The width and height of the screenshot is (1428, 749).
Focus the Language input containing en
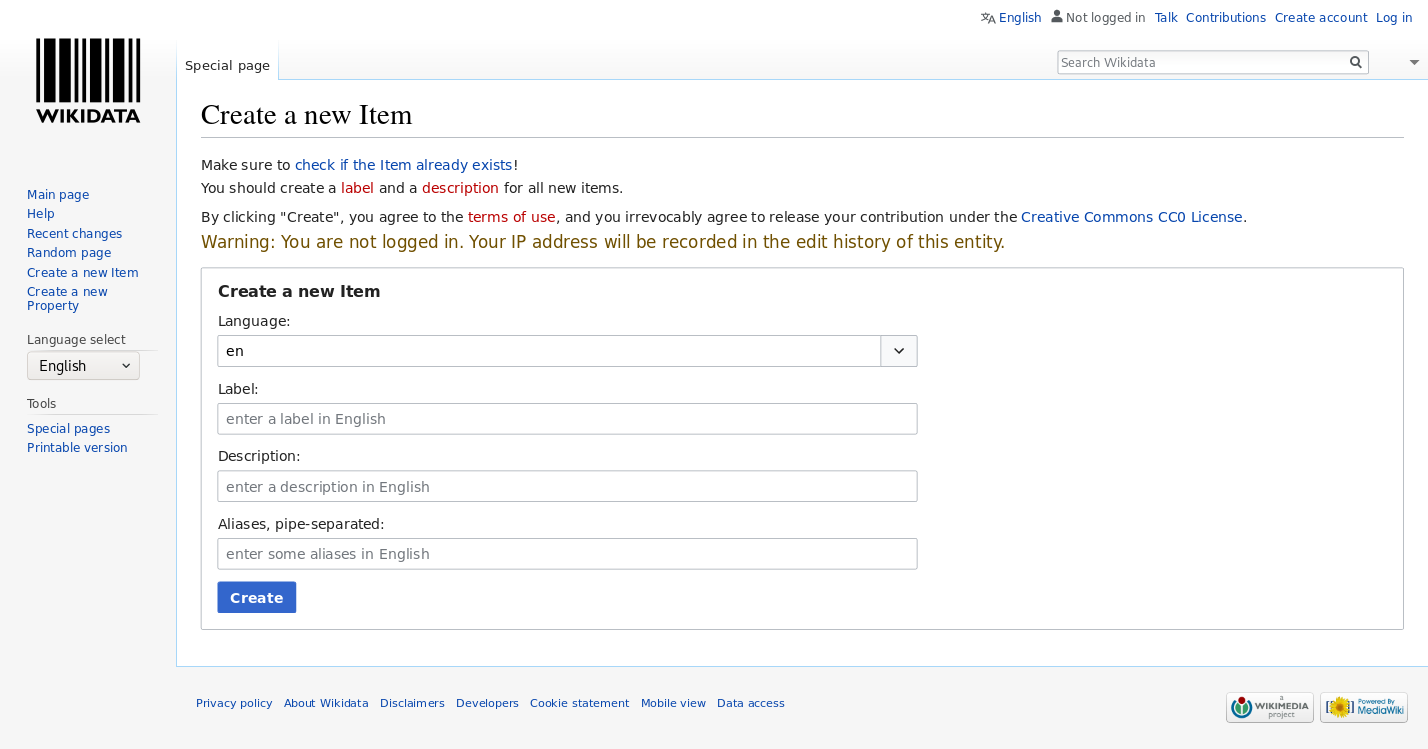click(x=549, y=351)
